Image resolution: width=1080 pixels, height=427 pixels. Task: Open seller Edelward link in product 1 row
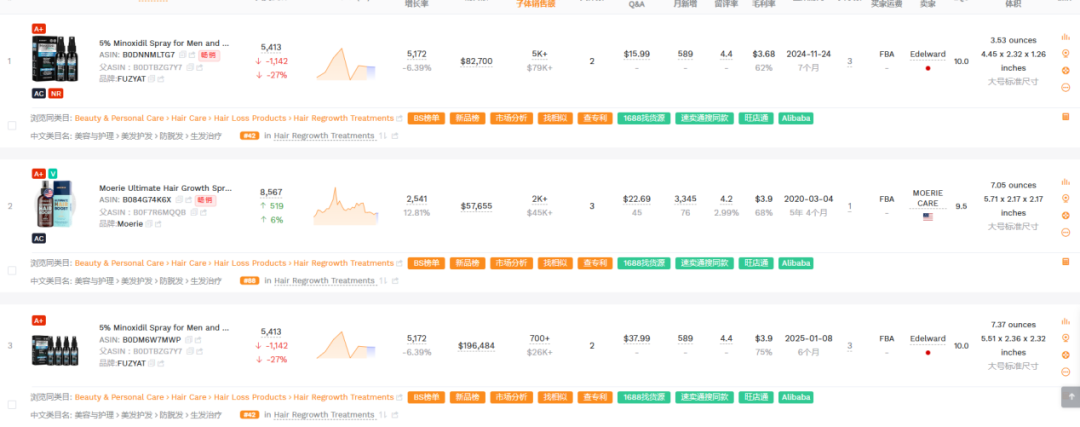928,54
